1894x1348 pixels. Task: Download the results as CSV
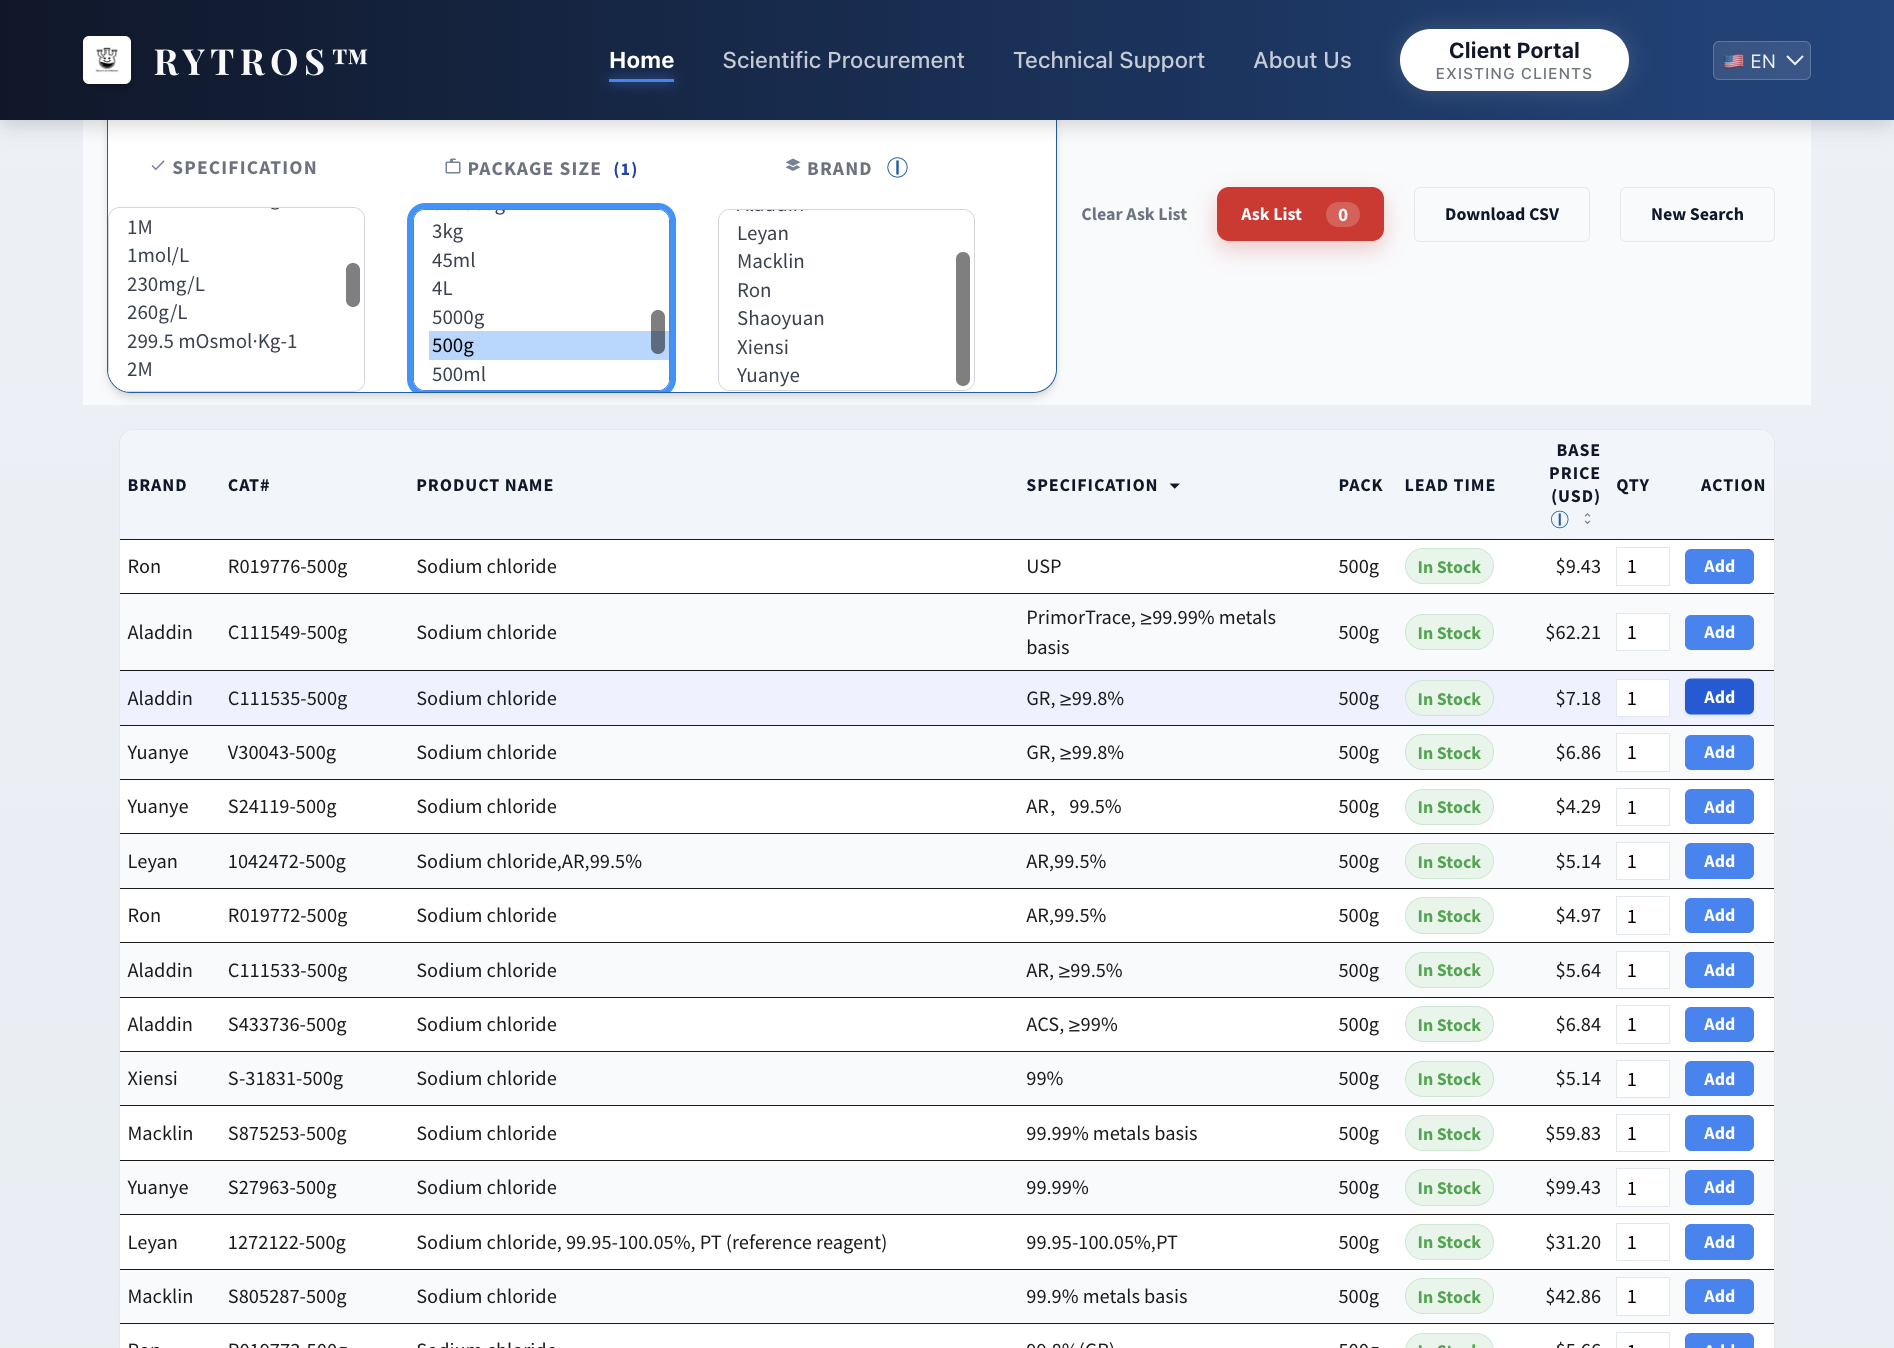[x=1501, y=214]
